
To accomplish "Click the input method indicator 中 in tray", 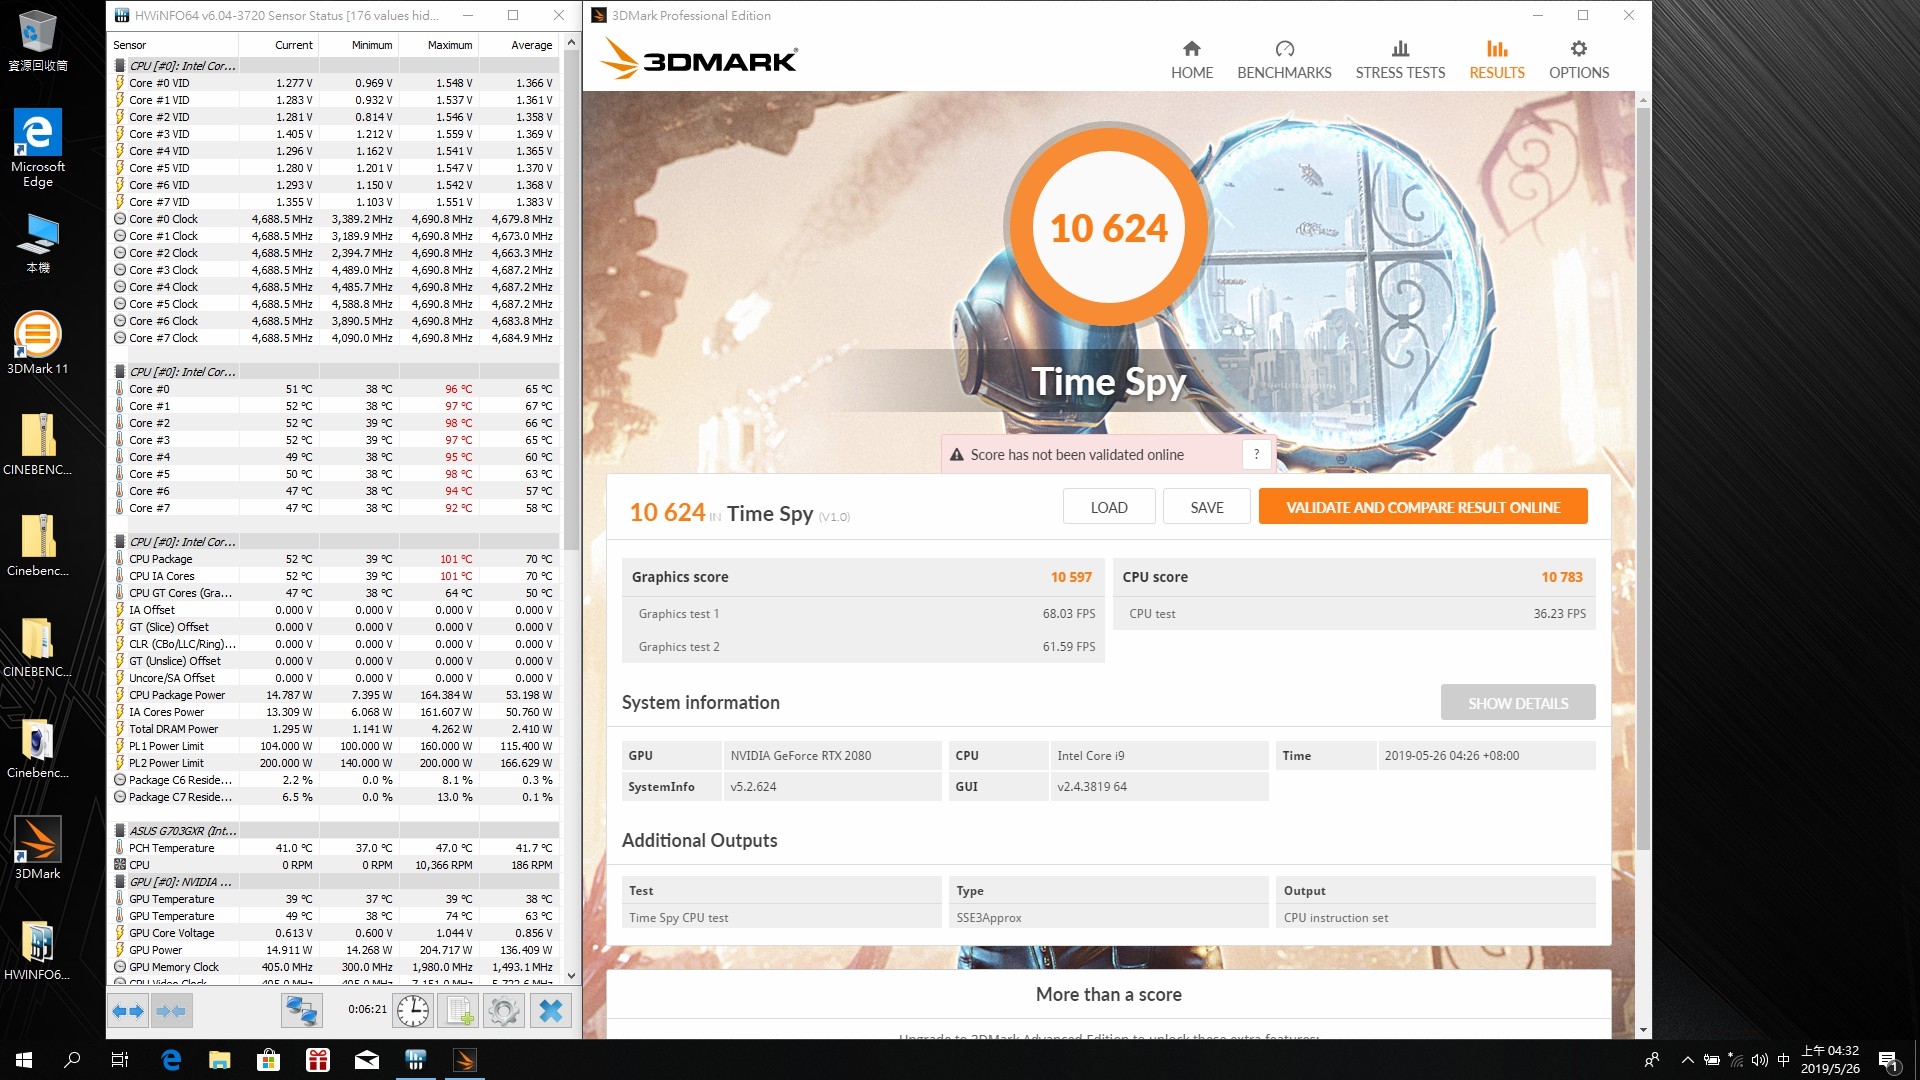I will pos(1784,1060).
